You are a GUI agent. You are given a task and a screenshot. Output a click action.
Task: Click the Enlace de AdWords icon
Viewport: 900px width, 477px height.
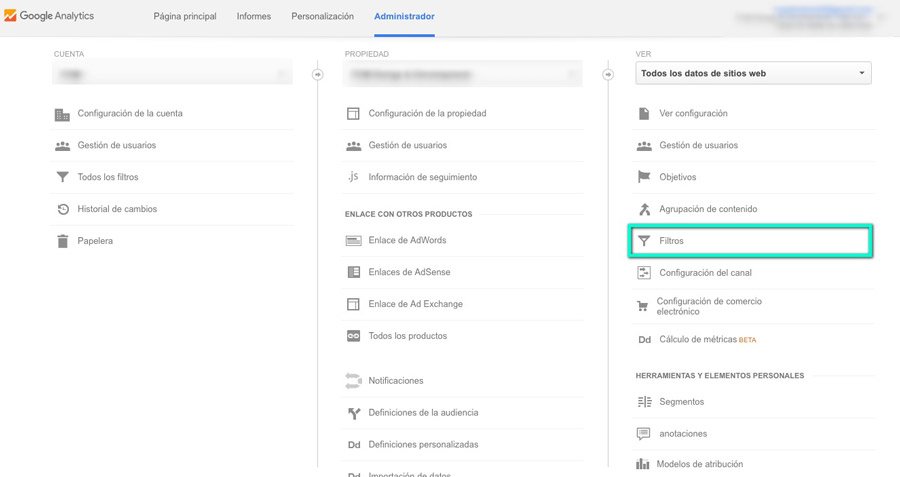(x=353, y=241)
